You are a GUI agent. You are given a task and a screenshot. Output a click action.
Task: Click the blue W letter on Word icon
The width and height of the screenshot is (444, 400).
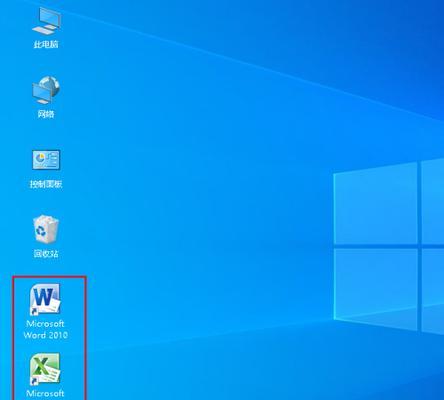[x=43, y=298]
